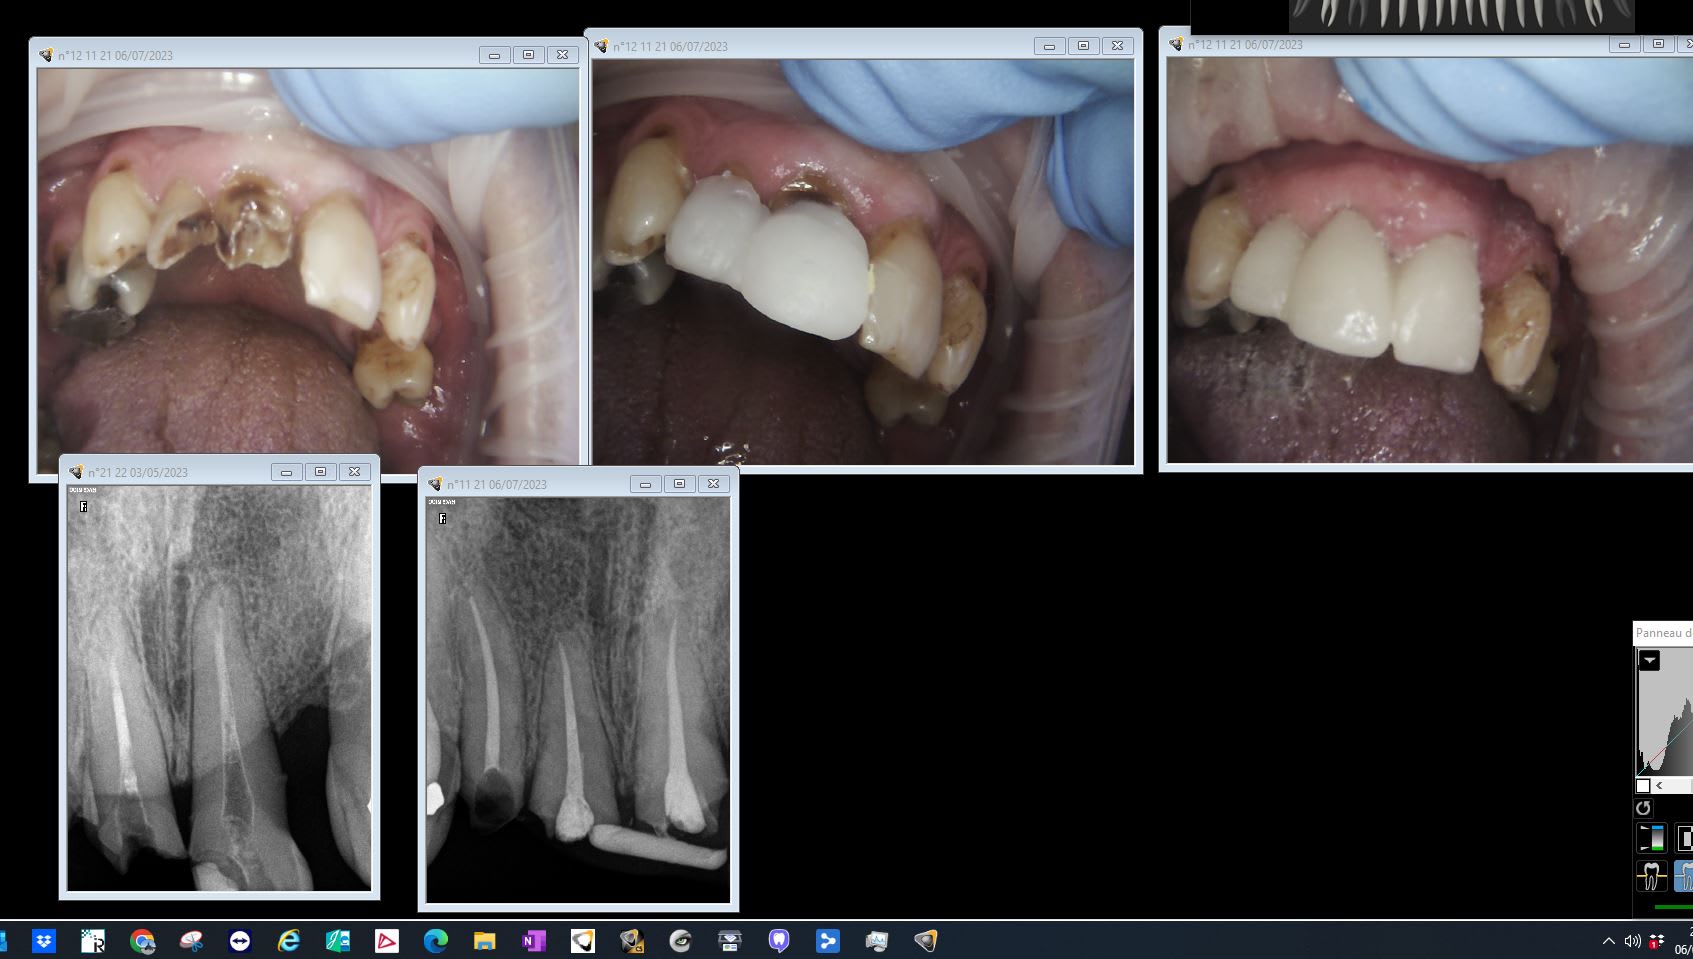Screen dimensions: 1693x959
Task: Open TeamViewer from the taskbar
Action: [x=240, y=941]
